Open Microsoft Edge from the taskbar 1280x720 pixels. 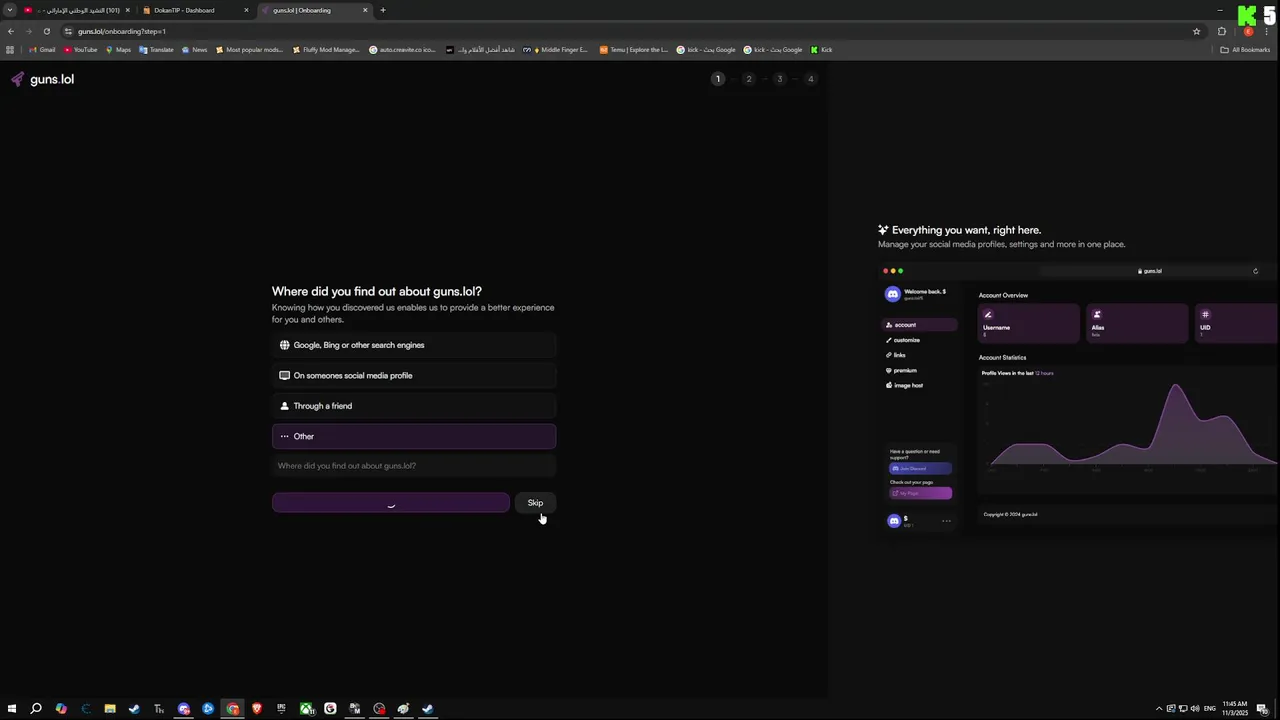click(x=85, y=709)
